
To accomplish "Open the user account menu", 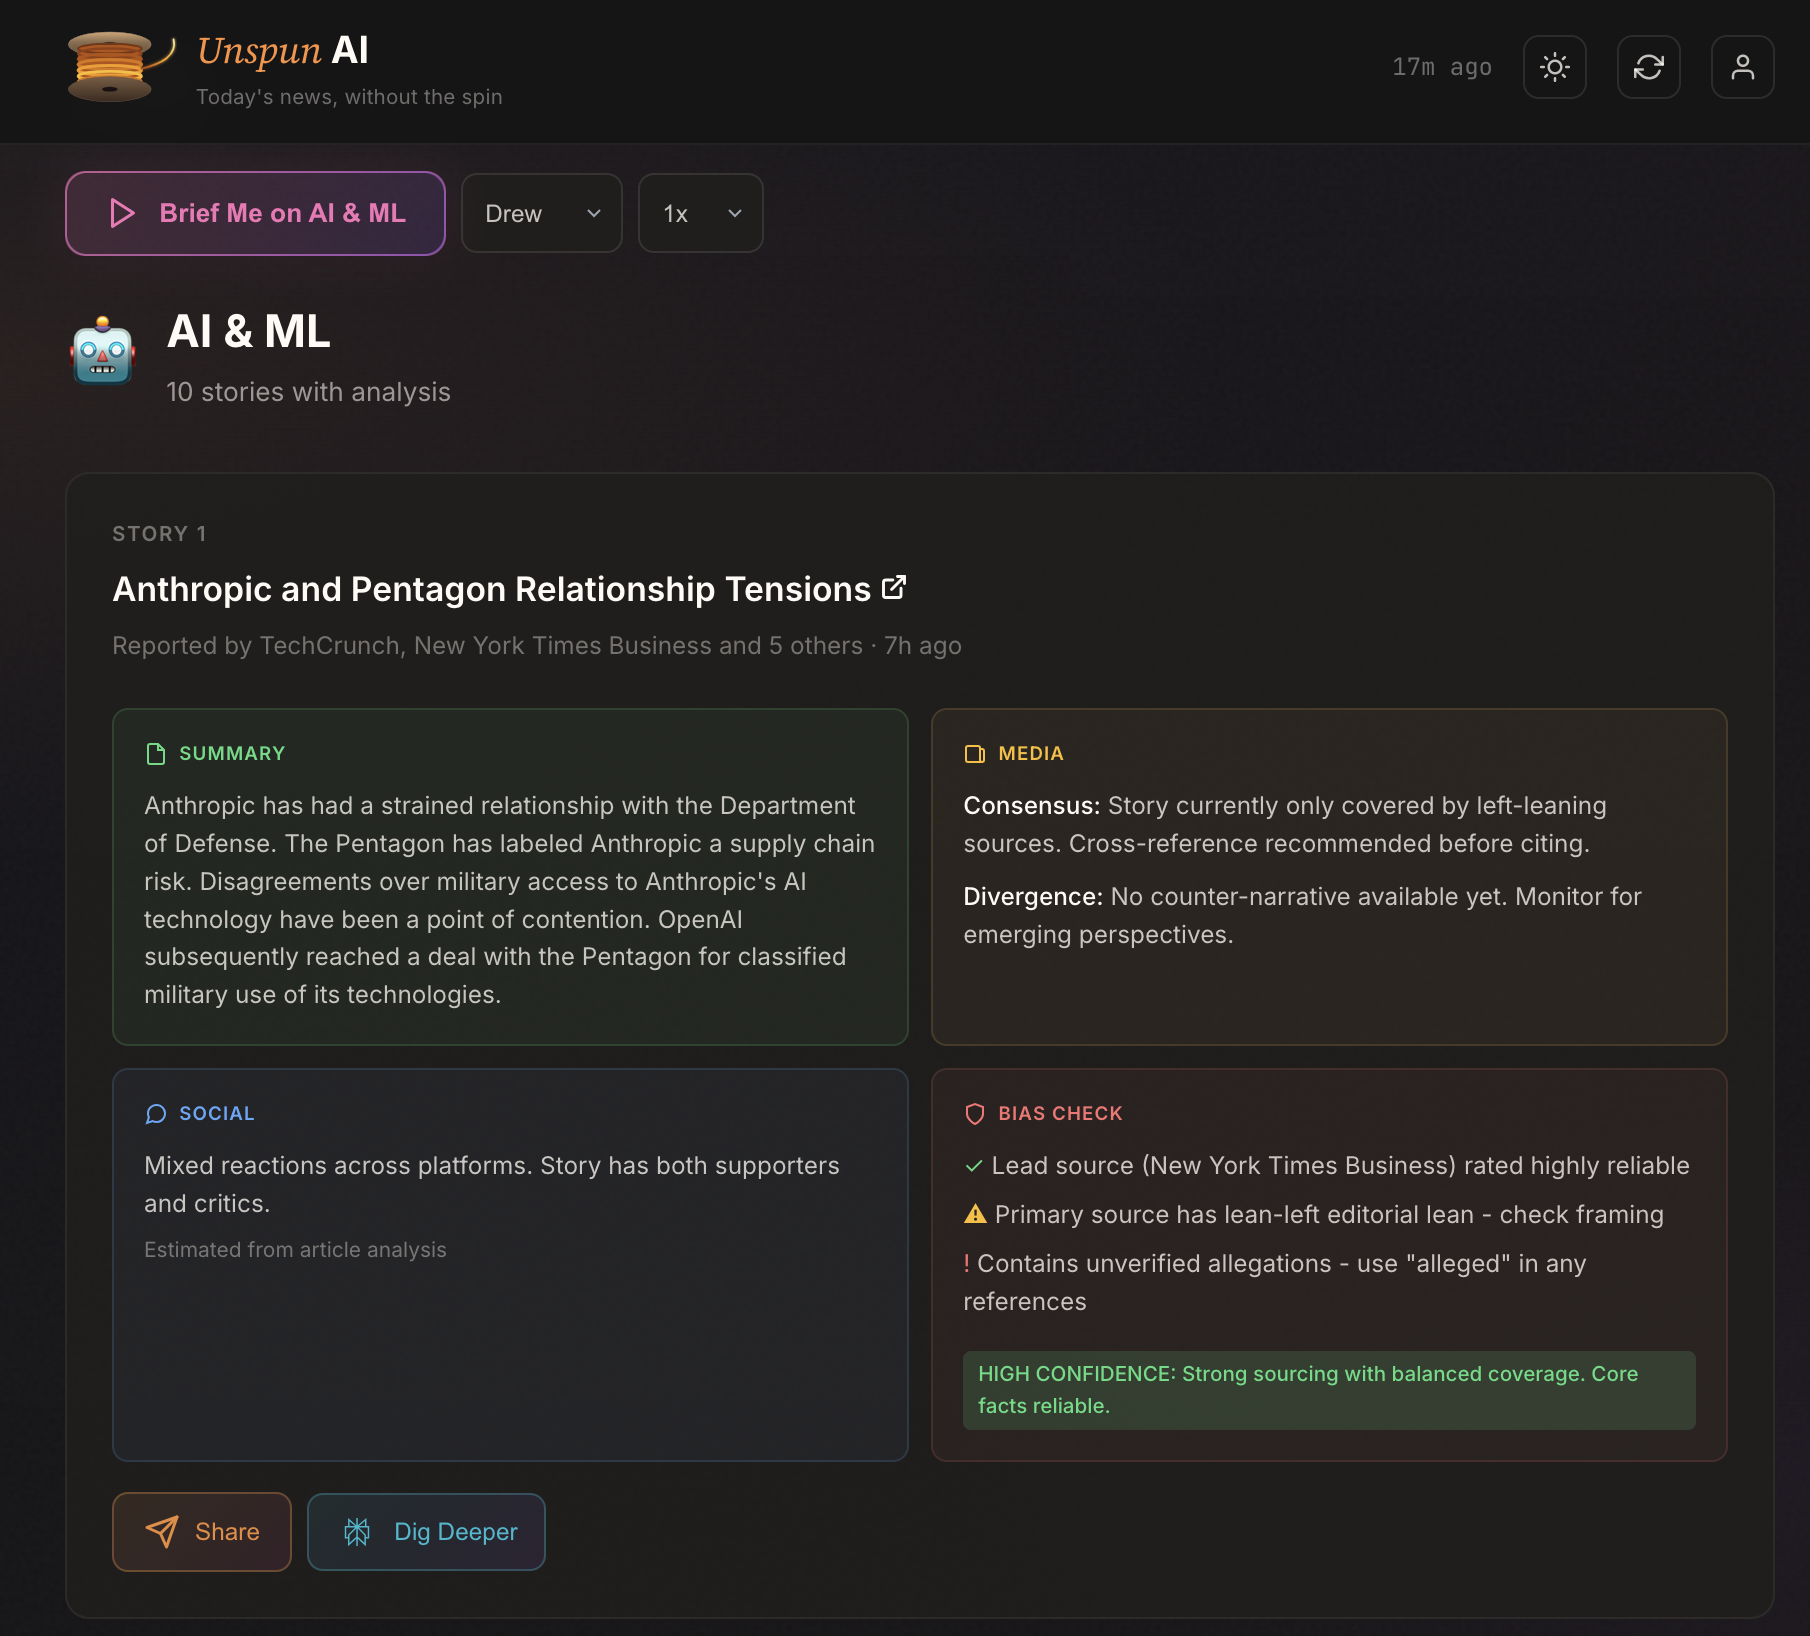I will pyautogui.click(x=1743, y=67).
